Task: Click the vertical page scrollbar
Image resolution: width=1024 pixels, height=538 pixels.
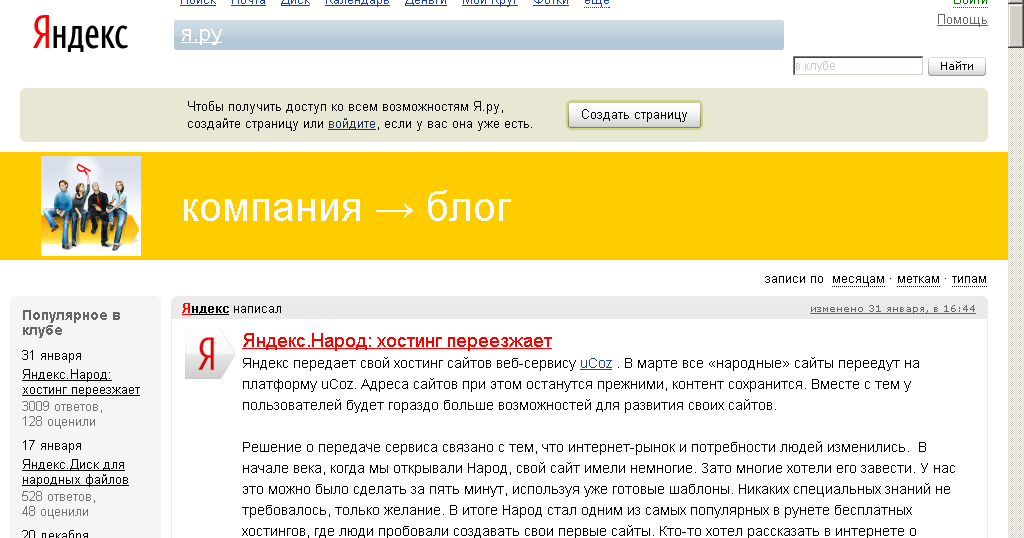Action: pyautogui.click(x=1016, y=269)
